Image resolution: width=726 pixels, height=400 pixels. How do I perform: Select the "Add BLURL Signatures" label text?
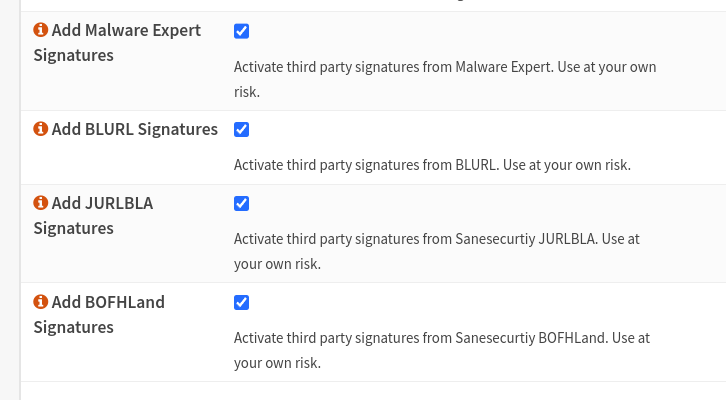pos(134,130)
